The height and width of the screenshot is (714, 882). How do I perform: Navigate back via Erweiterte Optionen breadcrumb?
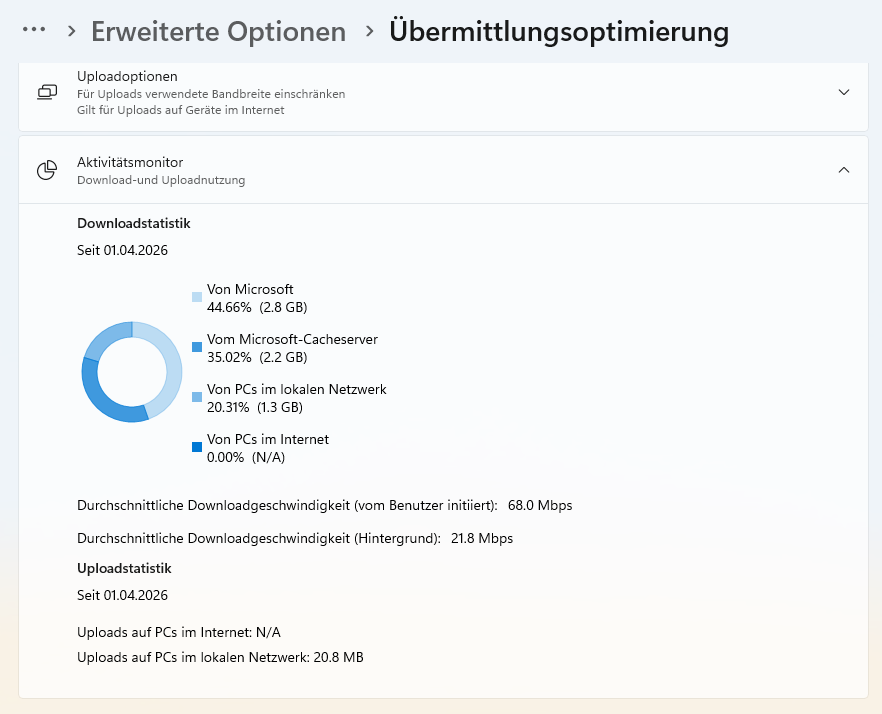tap(218, 31)
